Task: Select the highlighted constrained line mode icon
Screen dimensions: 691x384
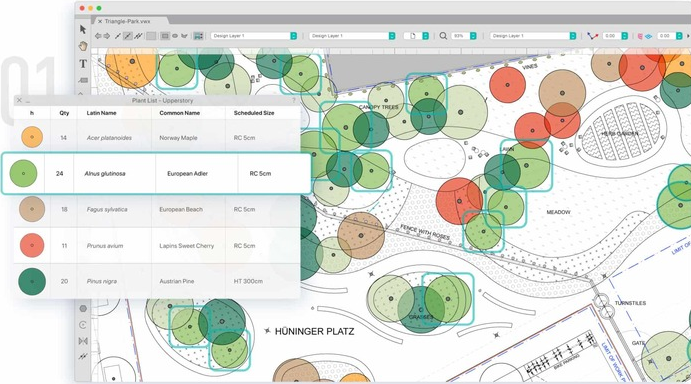Action: point(128,36)
